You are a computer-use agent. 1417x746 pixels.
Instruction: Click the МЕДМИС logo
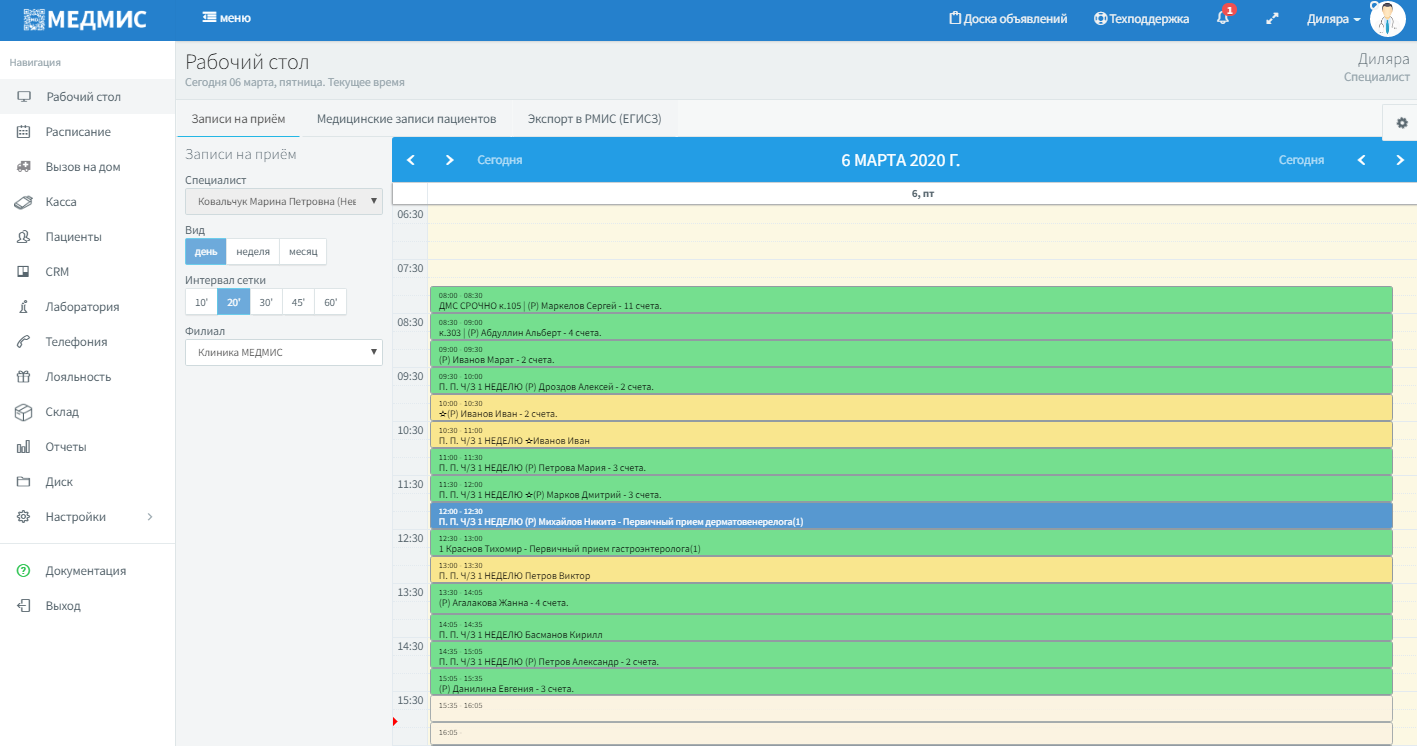point(84,19)
